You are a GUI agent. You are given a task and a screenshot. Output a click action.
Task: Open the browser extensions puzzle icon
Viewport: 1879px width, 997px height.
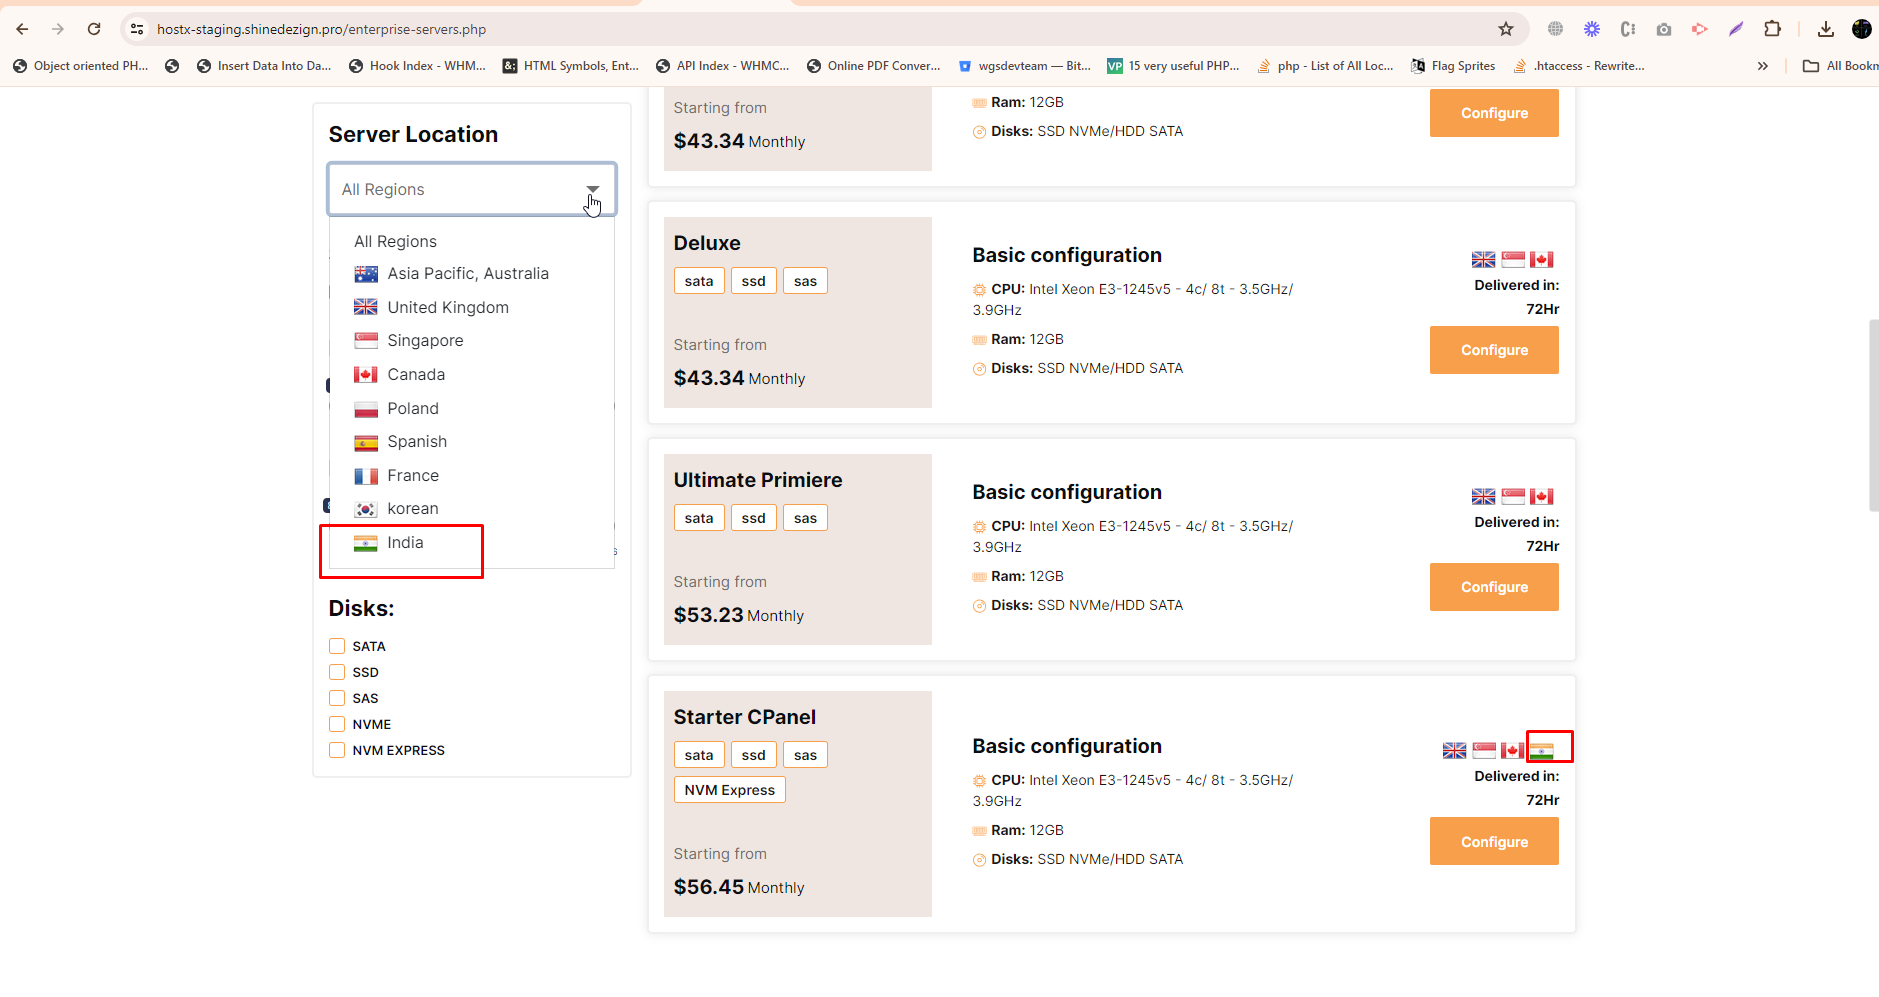1772,29
